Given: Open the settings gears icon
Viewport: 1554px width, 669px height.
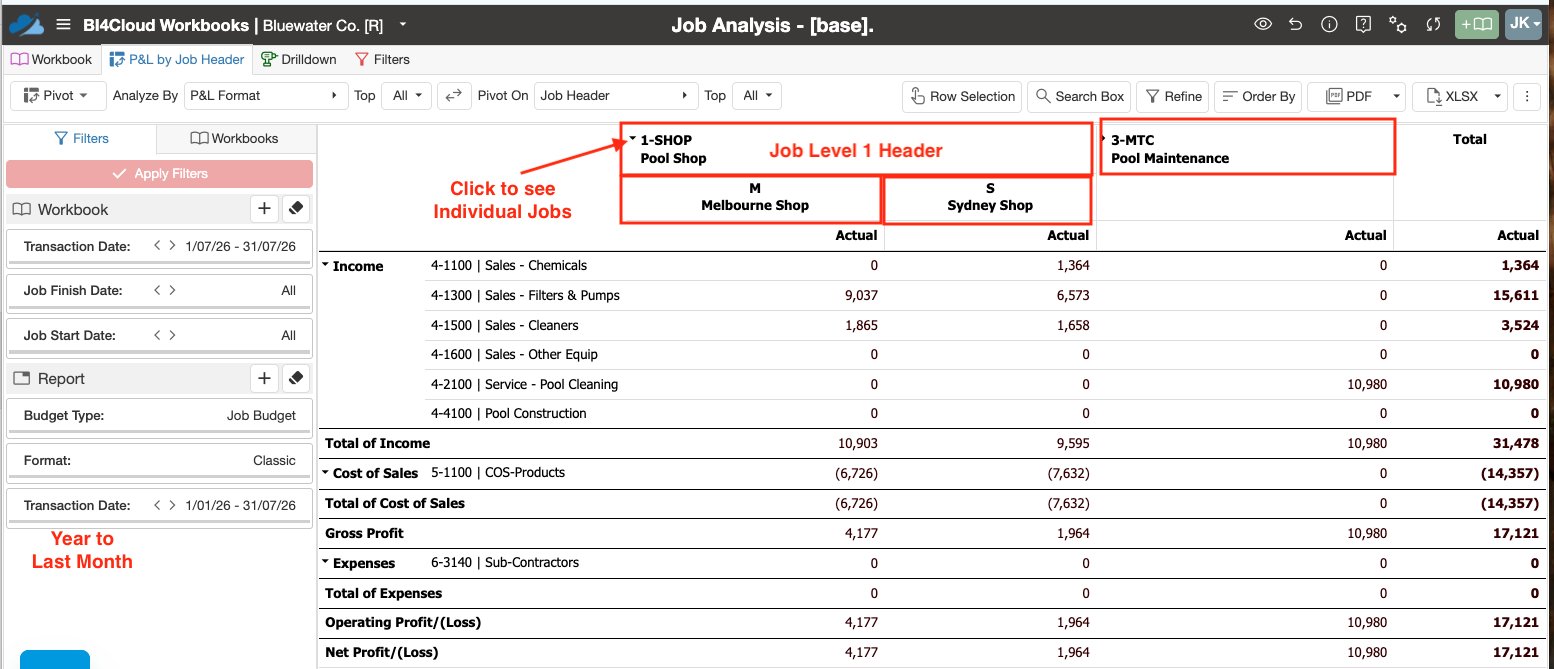Looking at the screenshot, I should click(1398, 25).
